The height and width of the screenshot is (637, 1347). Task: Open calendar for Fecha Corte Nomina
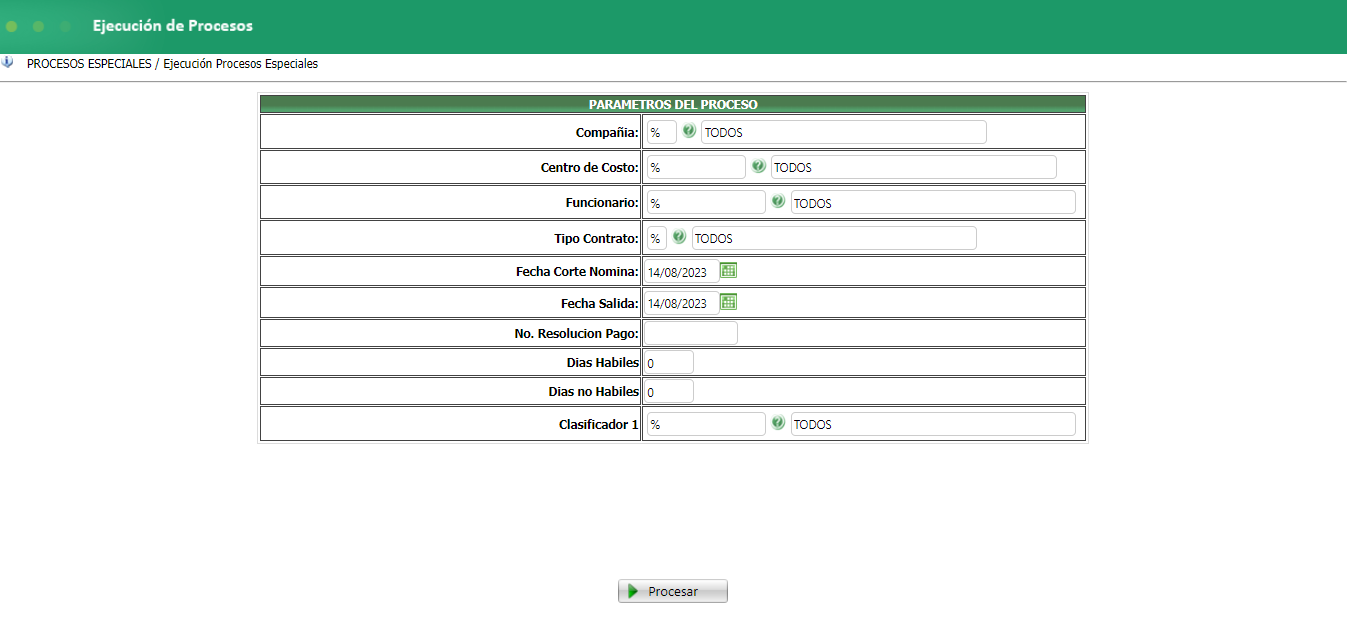pyautogui.click(x=729, y=270)
